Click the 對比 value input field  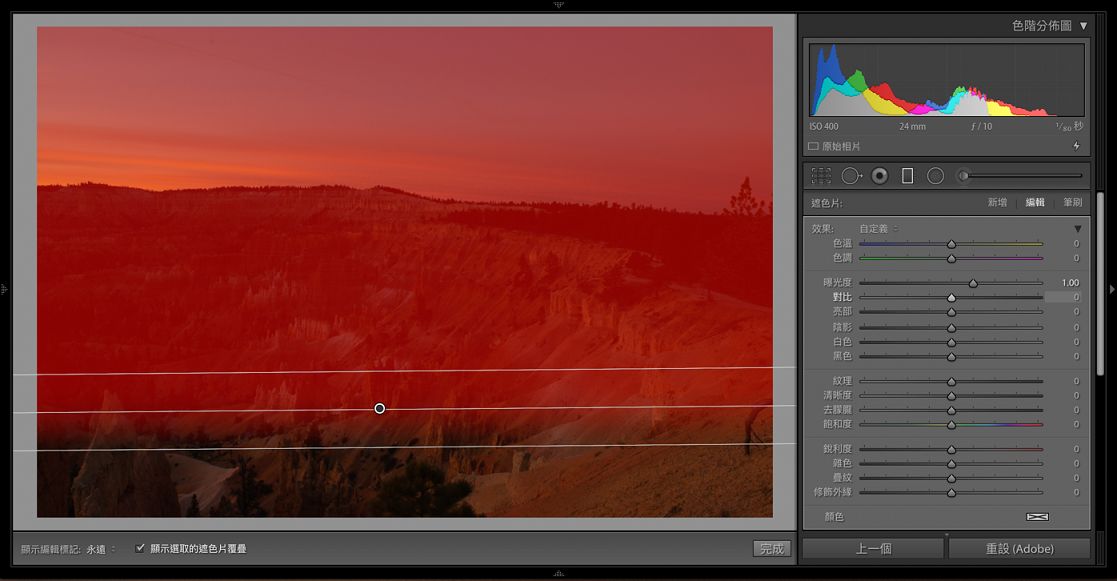pos(1063,297)
